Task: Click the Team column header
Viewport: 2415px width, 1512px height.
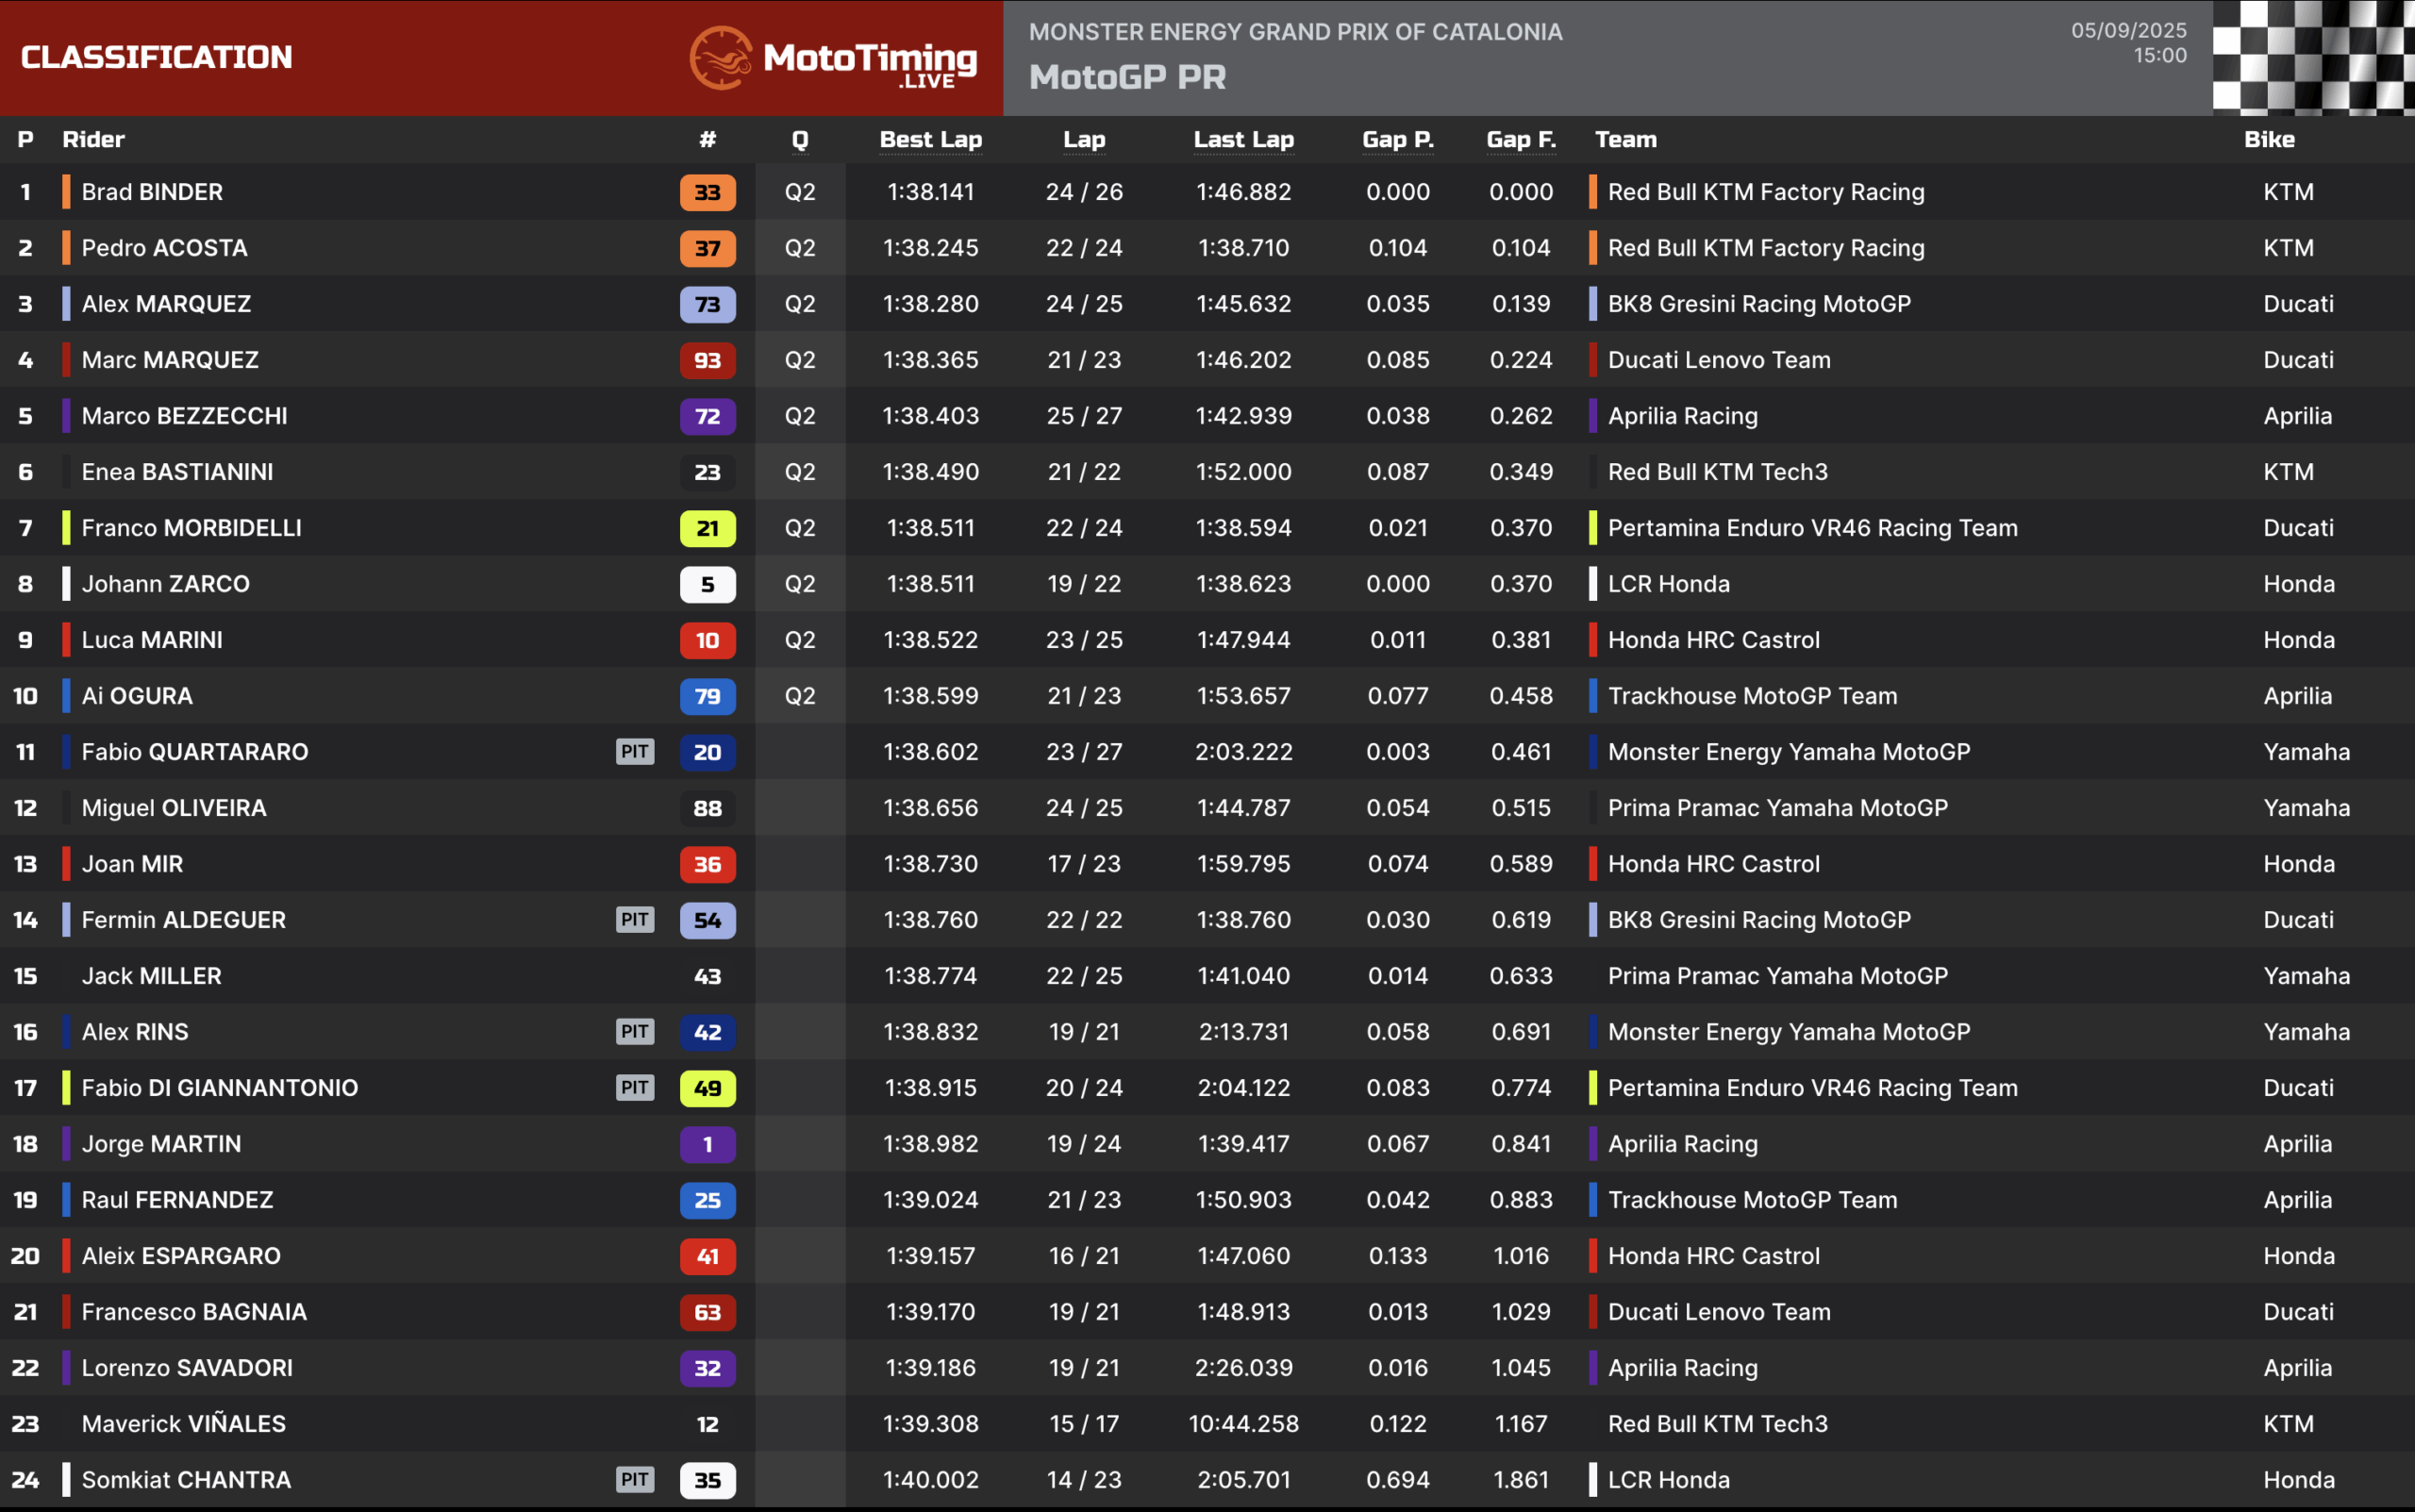Action: coord(1625,139)
